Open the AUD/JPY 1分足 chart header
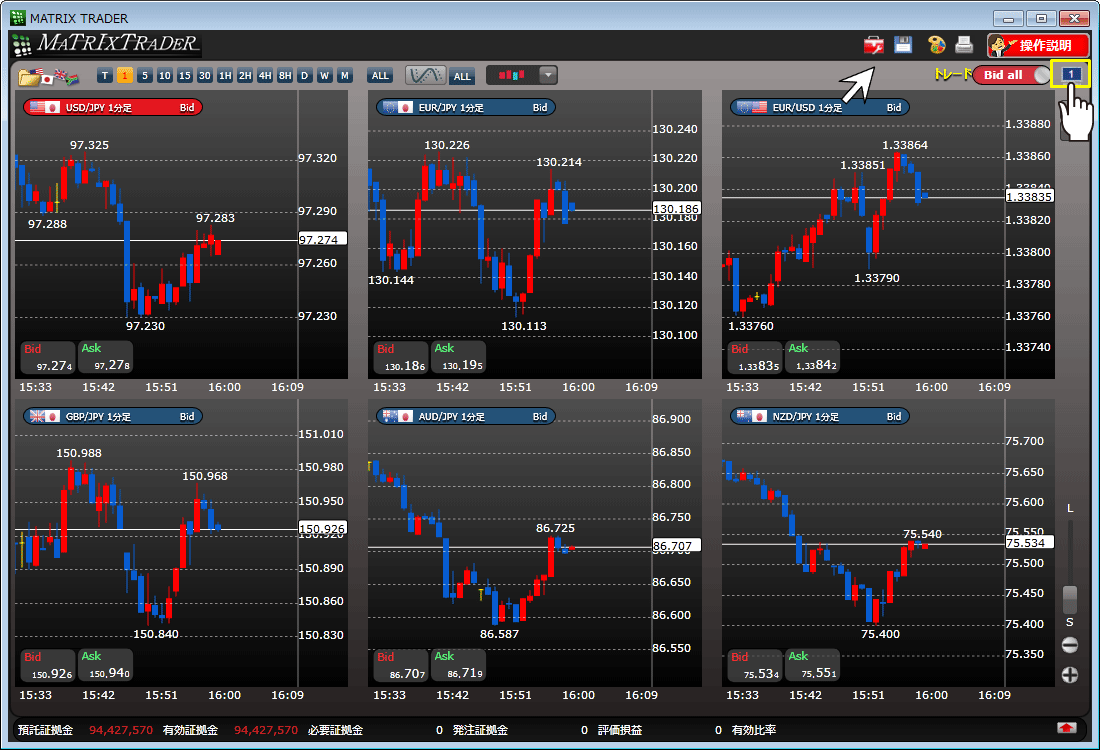 click(466, 416)
